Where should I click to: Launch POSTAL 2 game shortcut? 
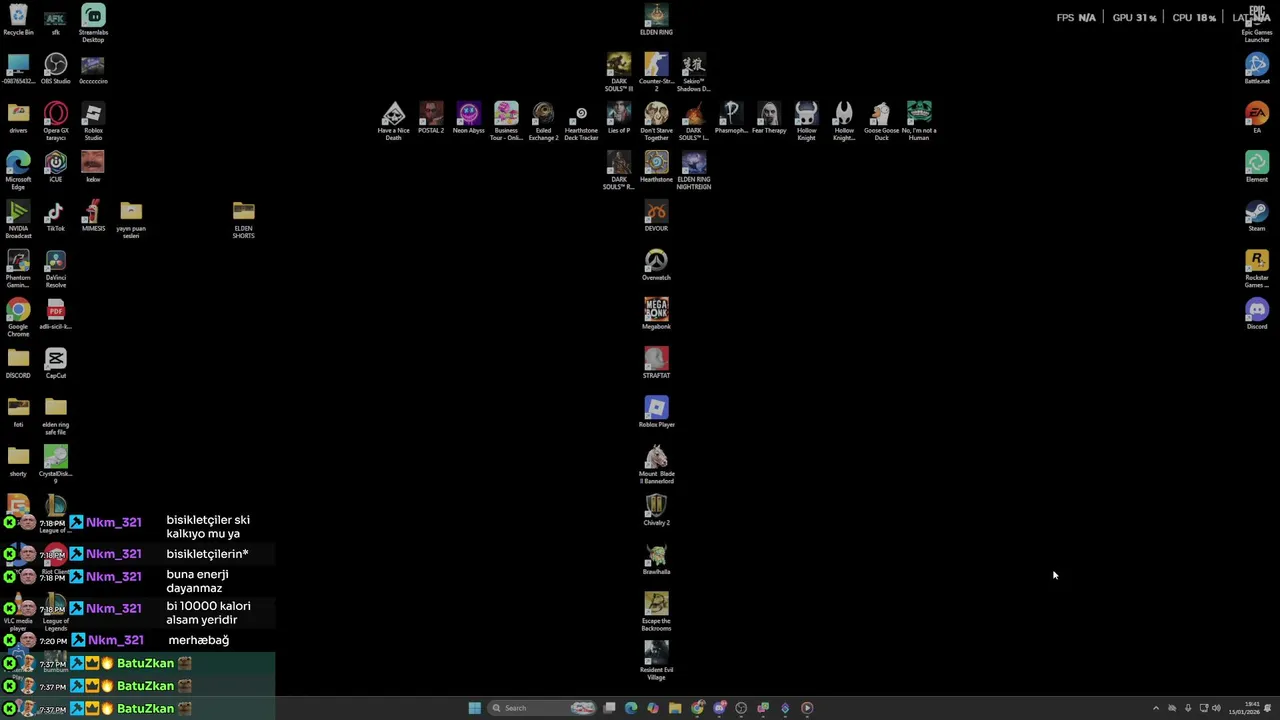point(431,118)
